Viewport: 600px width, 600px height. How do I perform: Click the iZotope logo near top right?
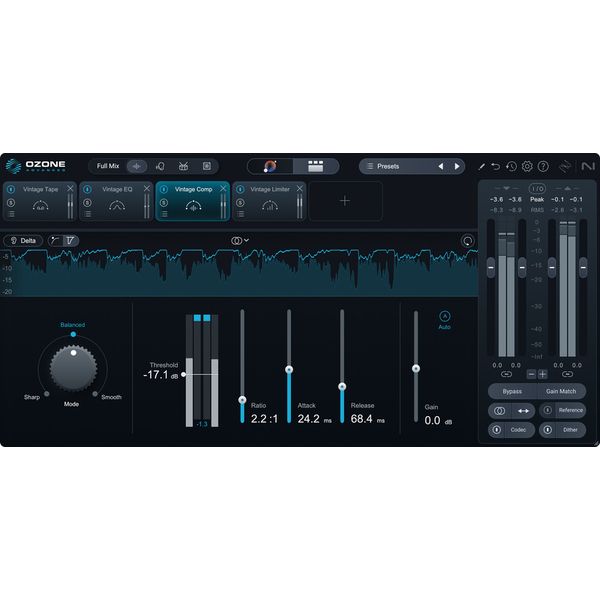point(565,166)
